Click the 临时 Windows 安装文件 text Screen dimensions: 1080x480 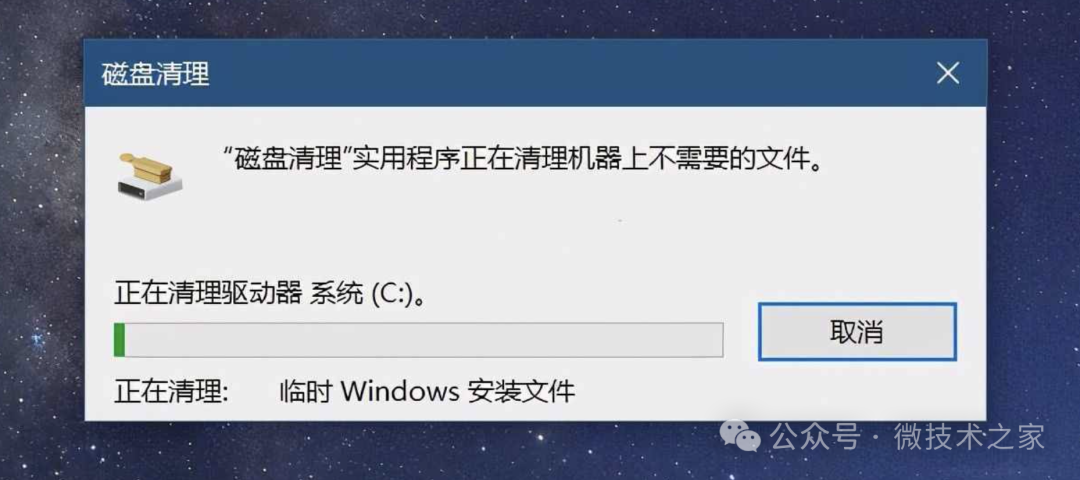(427, 392)
